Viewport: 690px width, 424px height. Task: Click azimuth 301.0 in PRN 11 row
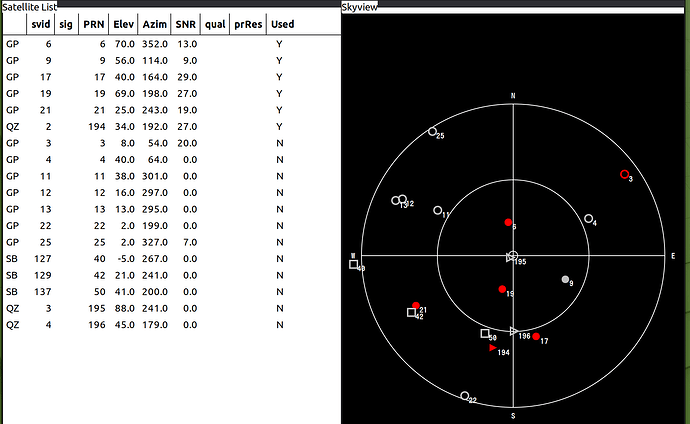pyautogui.click(x=154, y=176)
